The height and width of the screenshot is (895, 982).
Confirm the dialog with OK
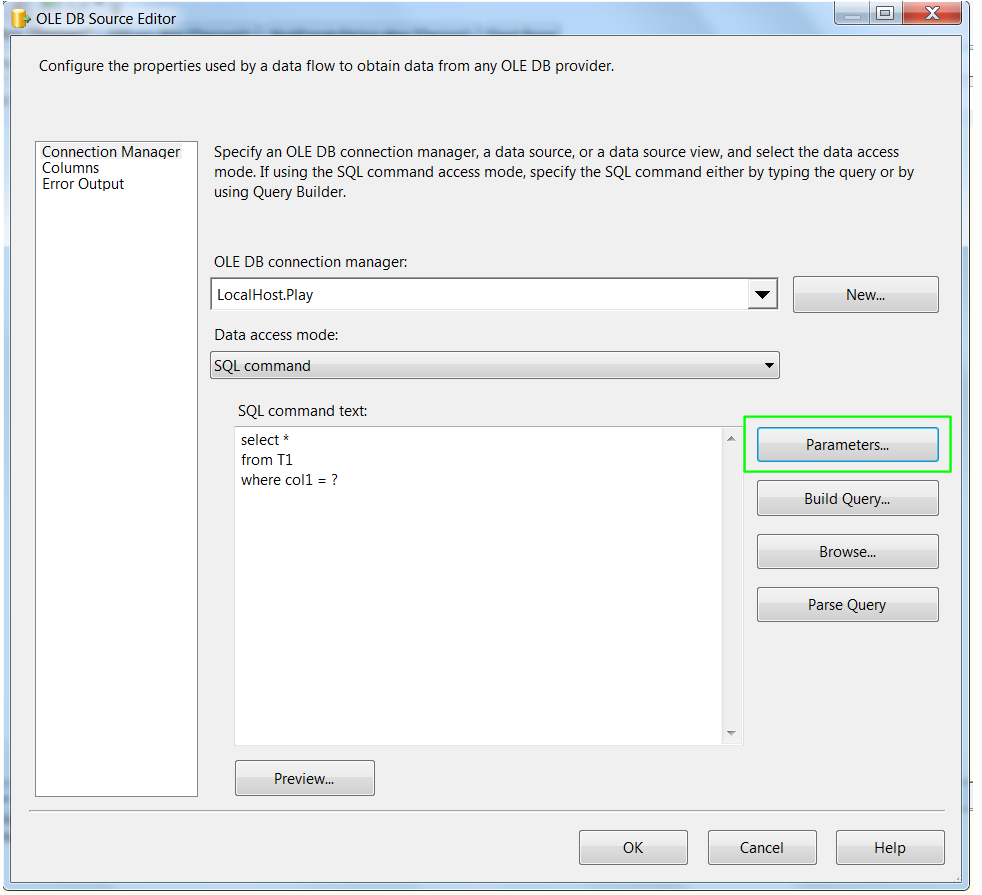(633, 847)
